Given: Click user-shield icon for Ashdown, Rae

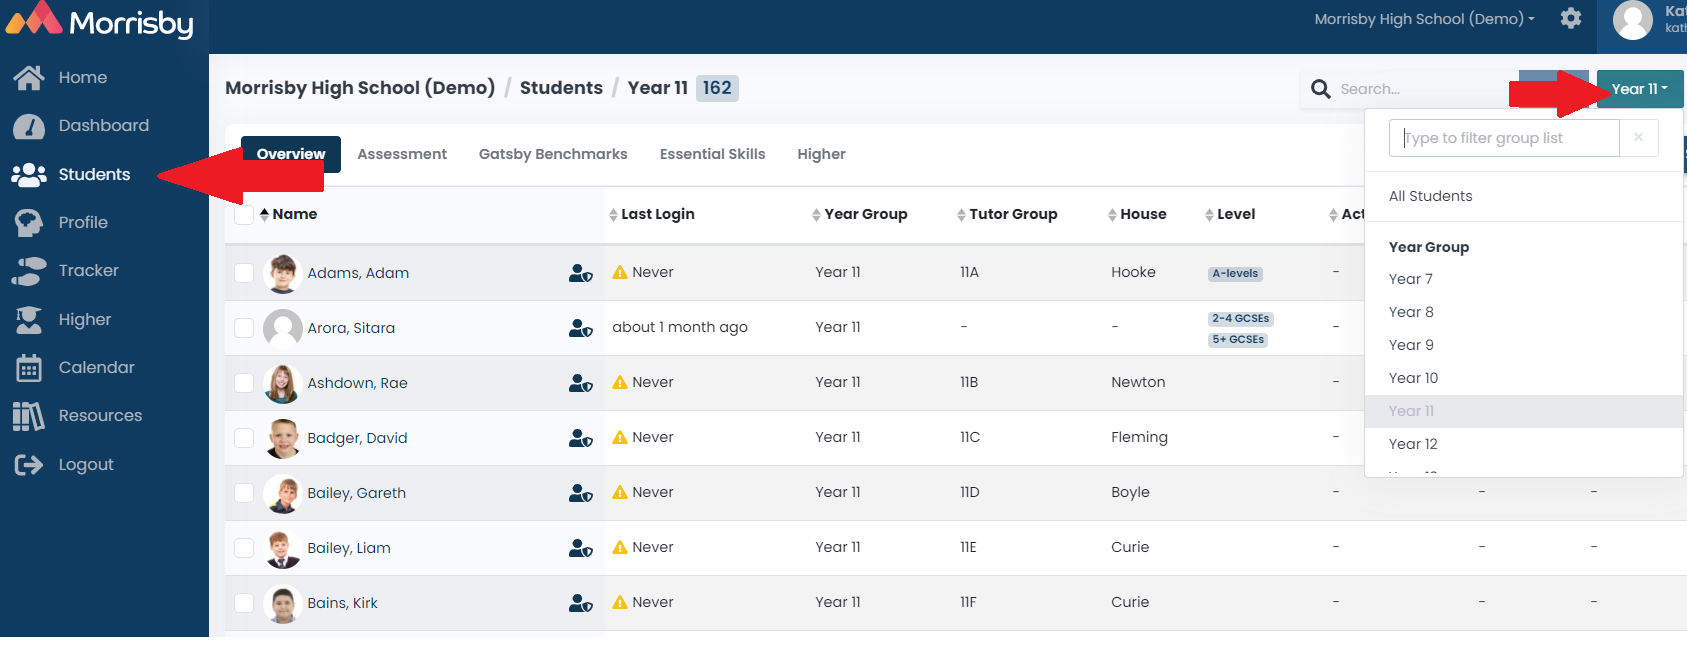Looking at the screenshot, I should pos(581,383).
